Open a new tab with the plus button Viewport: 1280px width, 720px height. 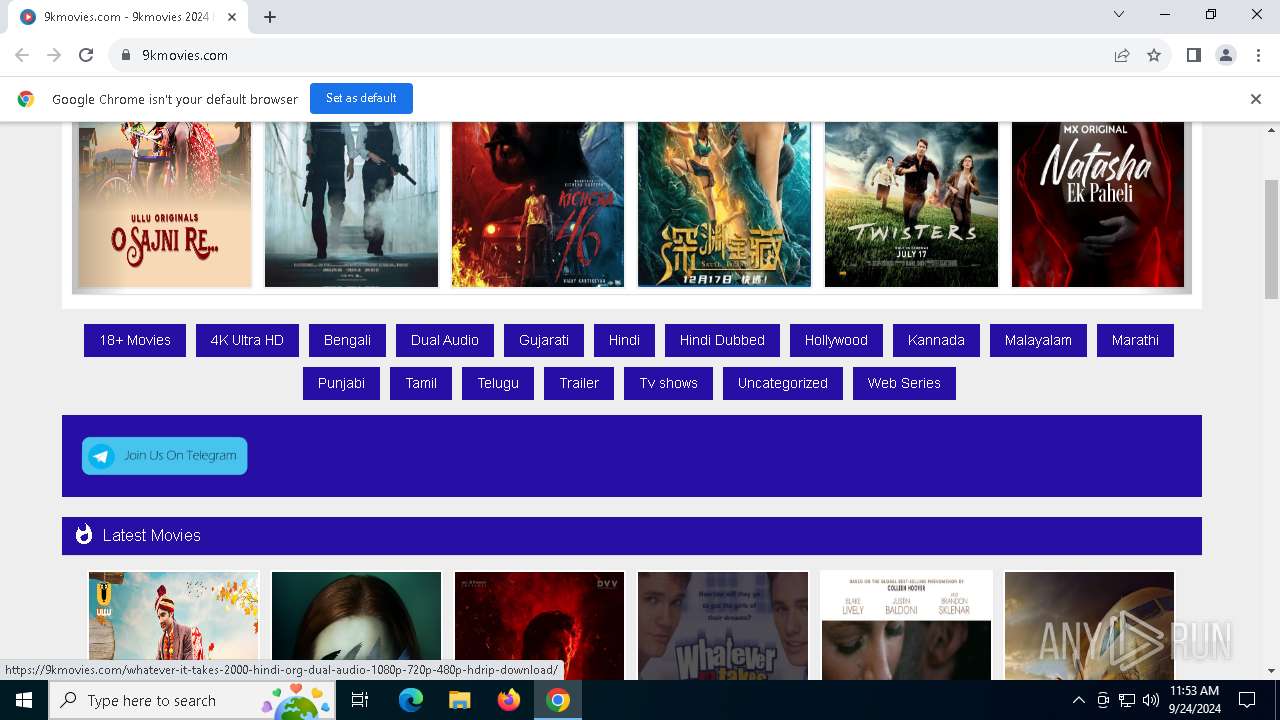click(x=270, y=17)
